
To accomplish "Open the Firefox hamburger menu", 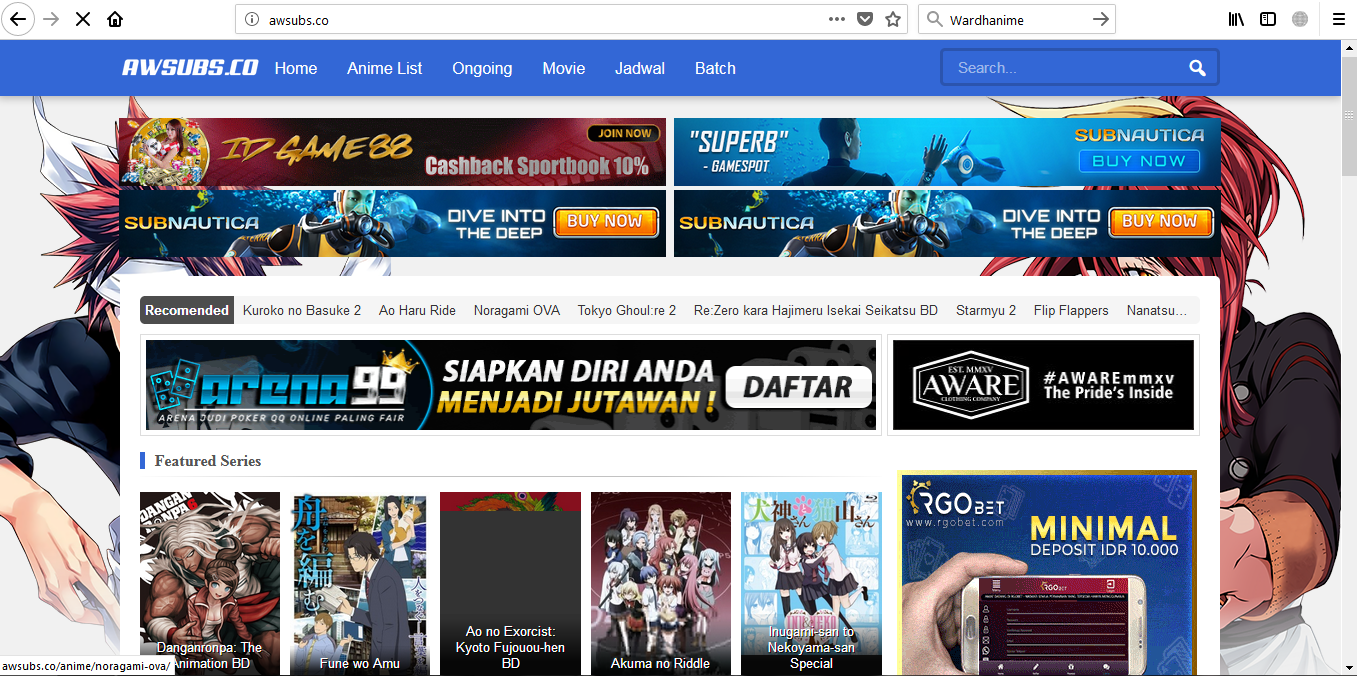I will [1338, 19].
